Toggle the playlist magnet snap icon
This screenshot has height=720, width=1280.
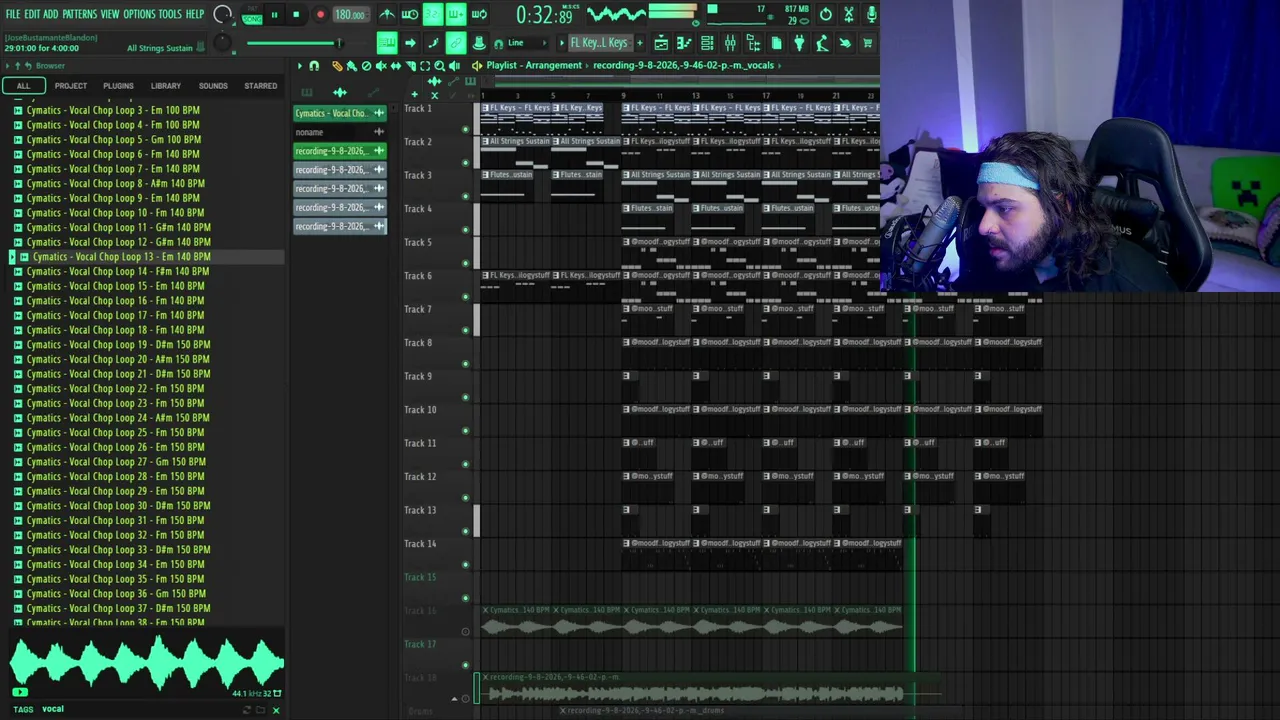click(314, 66)
